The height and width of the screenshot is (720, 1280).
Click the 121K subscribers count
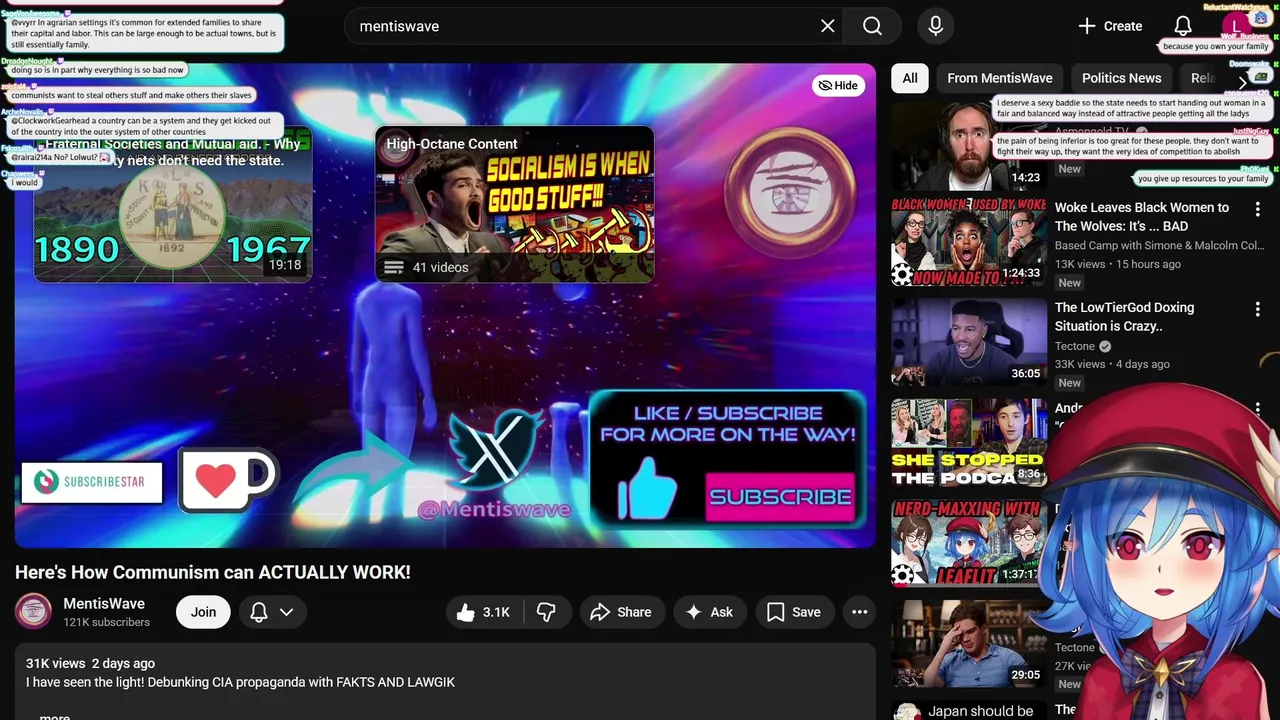pyautogui.click(x=106, y=622)
